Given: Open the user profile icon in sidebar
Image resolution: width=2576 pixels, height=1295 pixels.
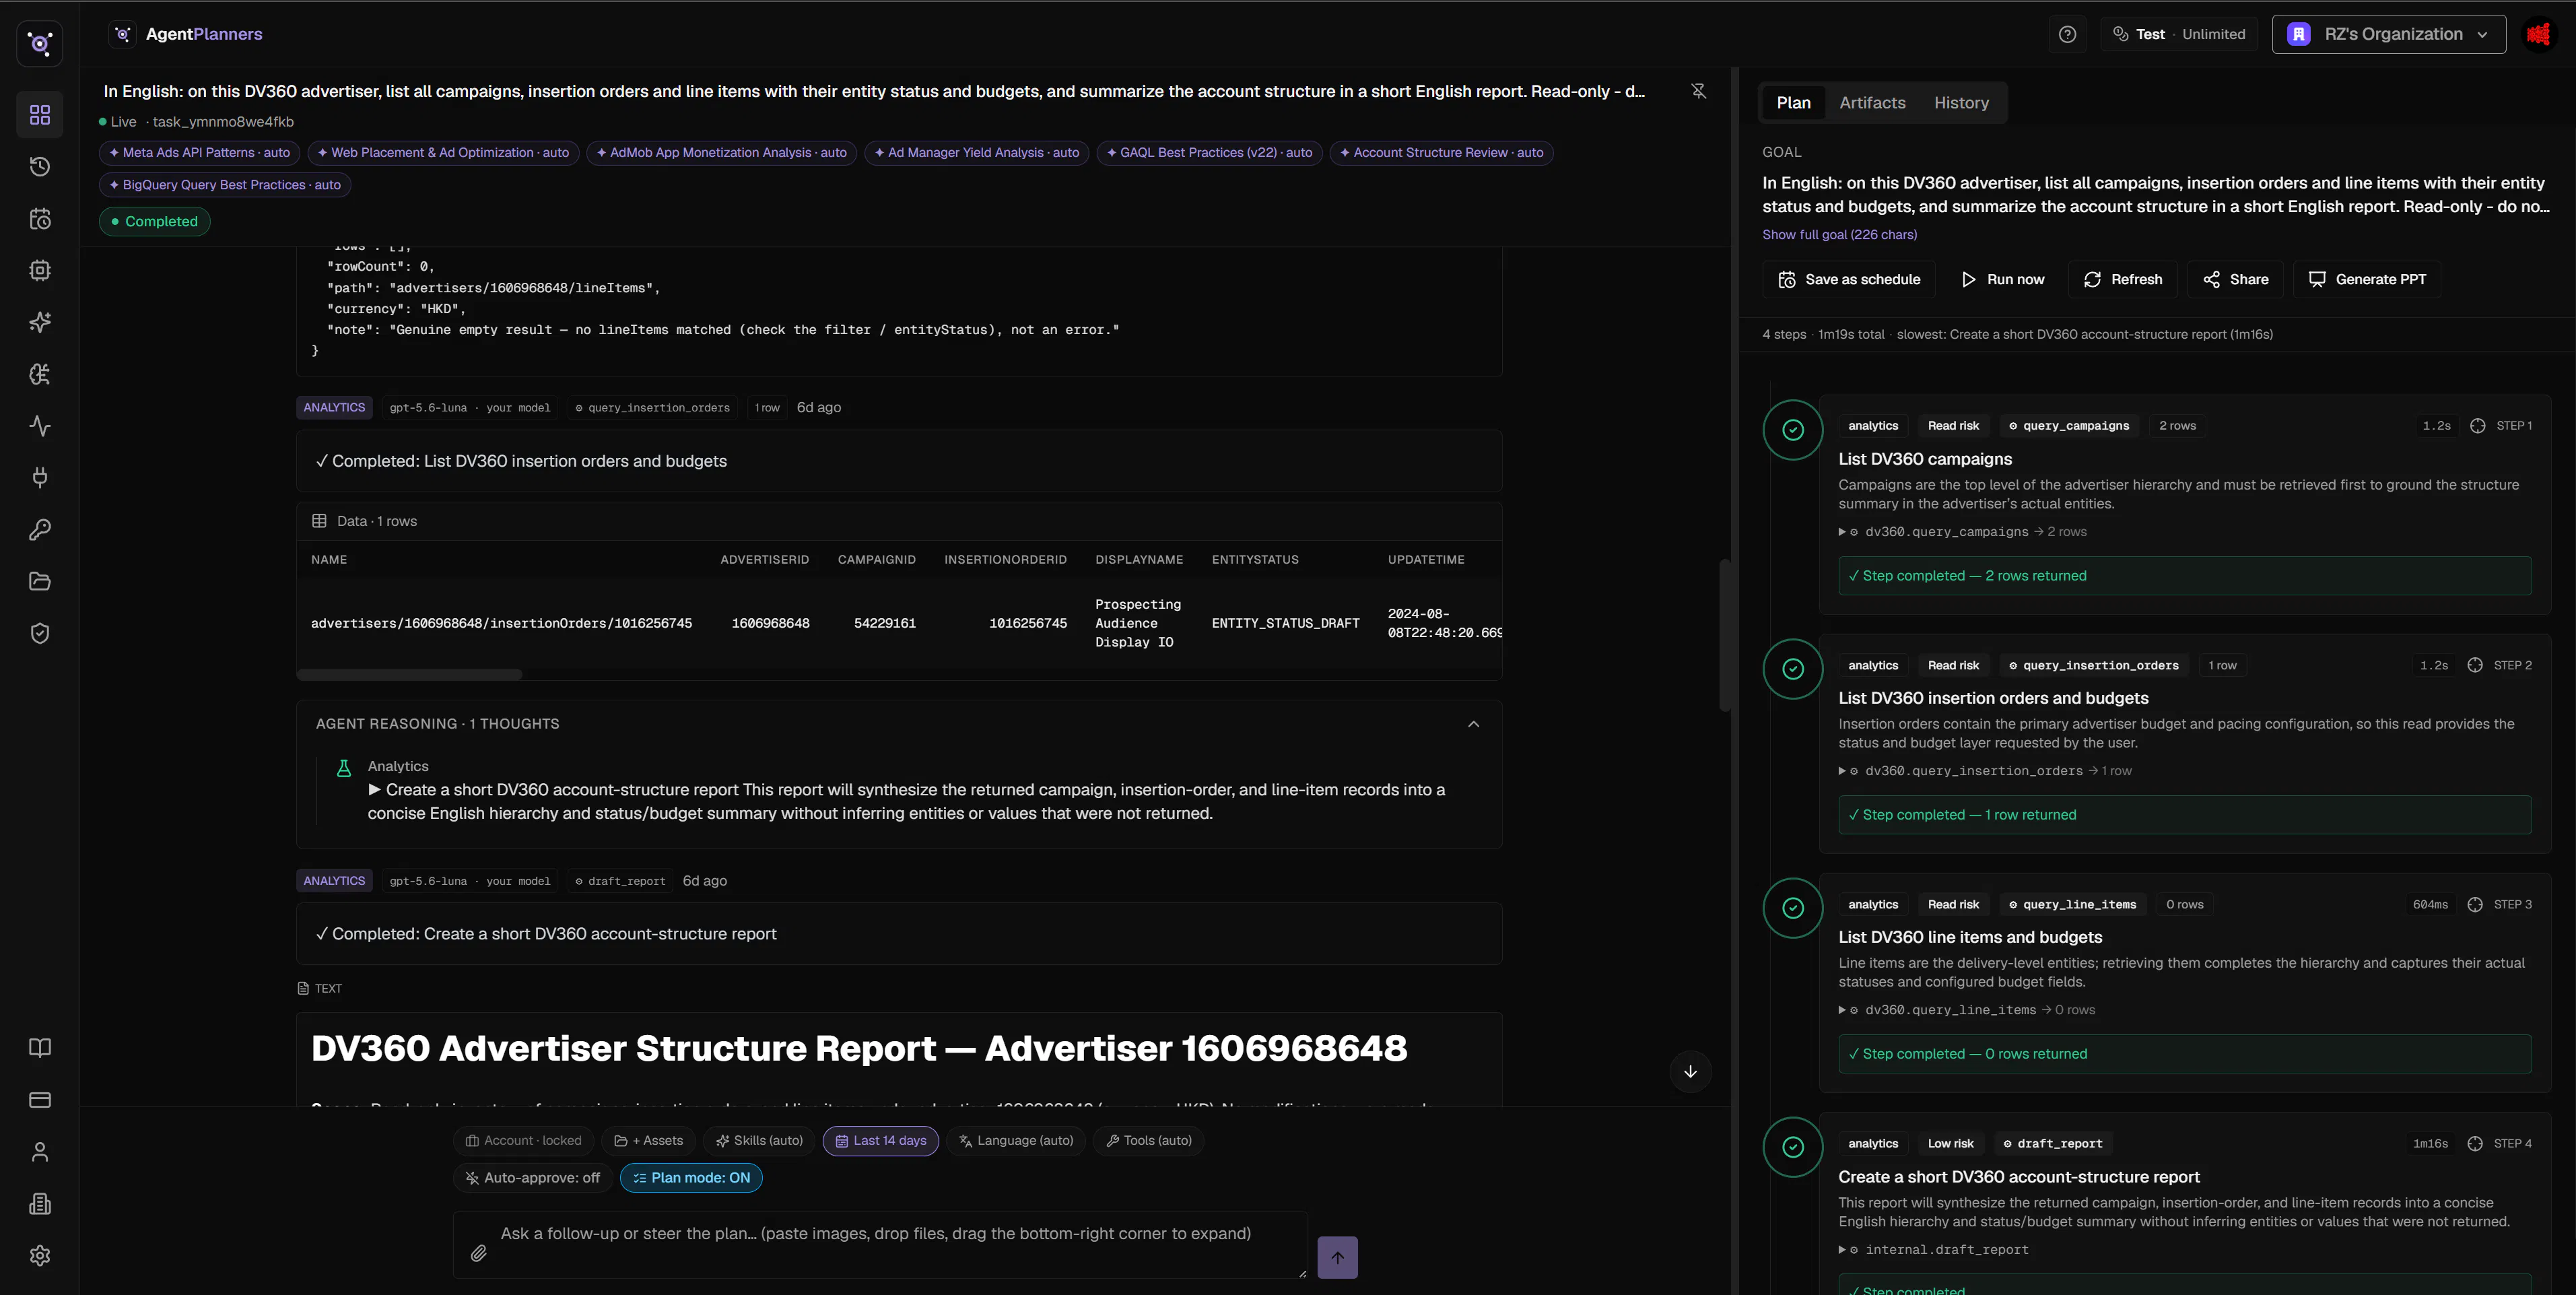Looking at the screenshot, I should pos(40,1152).
